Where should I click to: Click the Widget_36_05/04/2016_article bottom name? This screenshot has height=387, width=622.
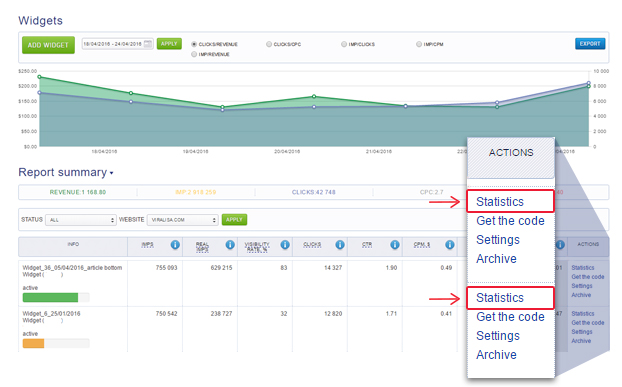(x=72, y=268)
